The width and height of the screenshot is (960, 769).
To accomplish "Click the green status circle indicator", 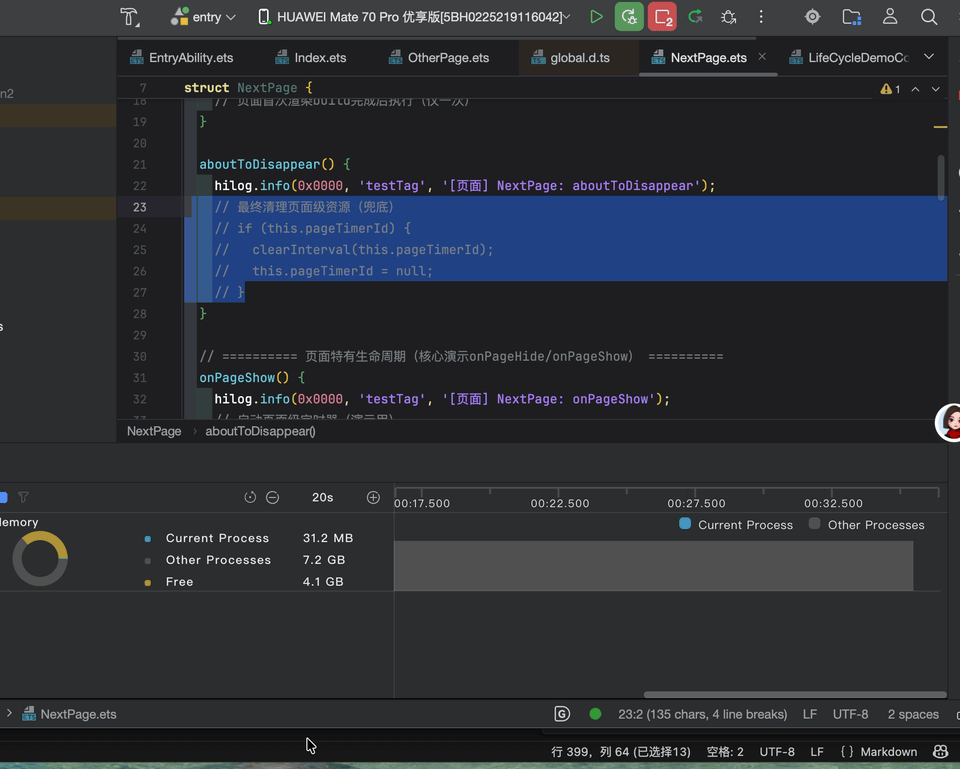I will (x=595, y=714).
